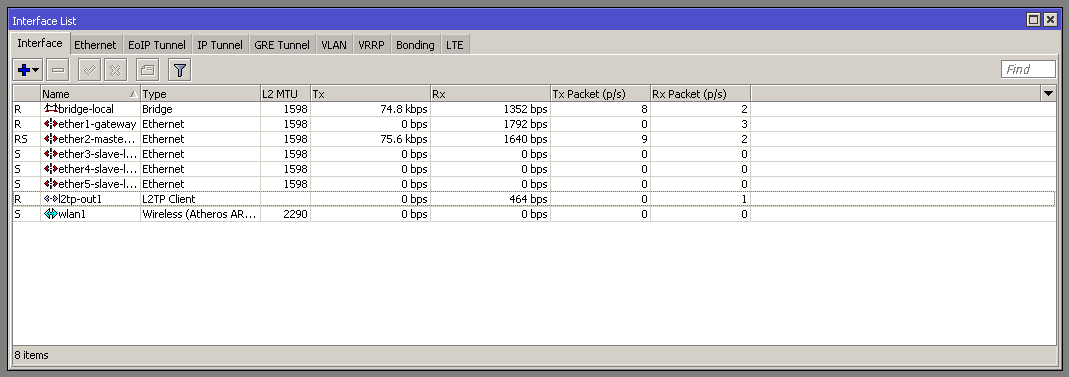The image size is (1069, 377).
Task: Click the Comment note button
Action: [147, 70]
